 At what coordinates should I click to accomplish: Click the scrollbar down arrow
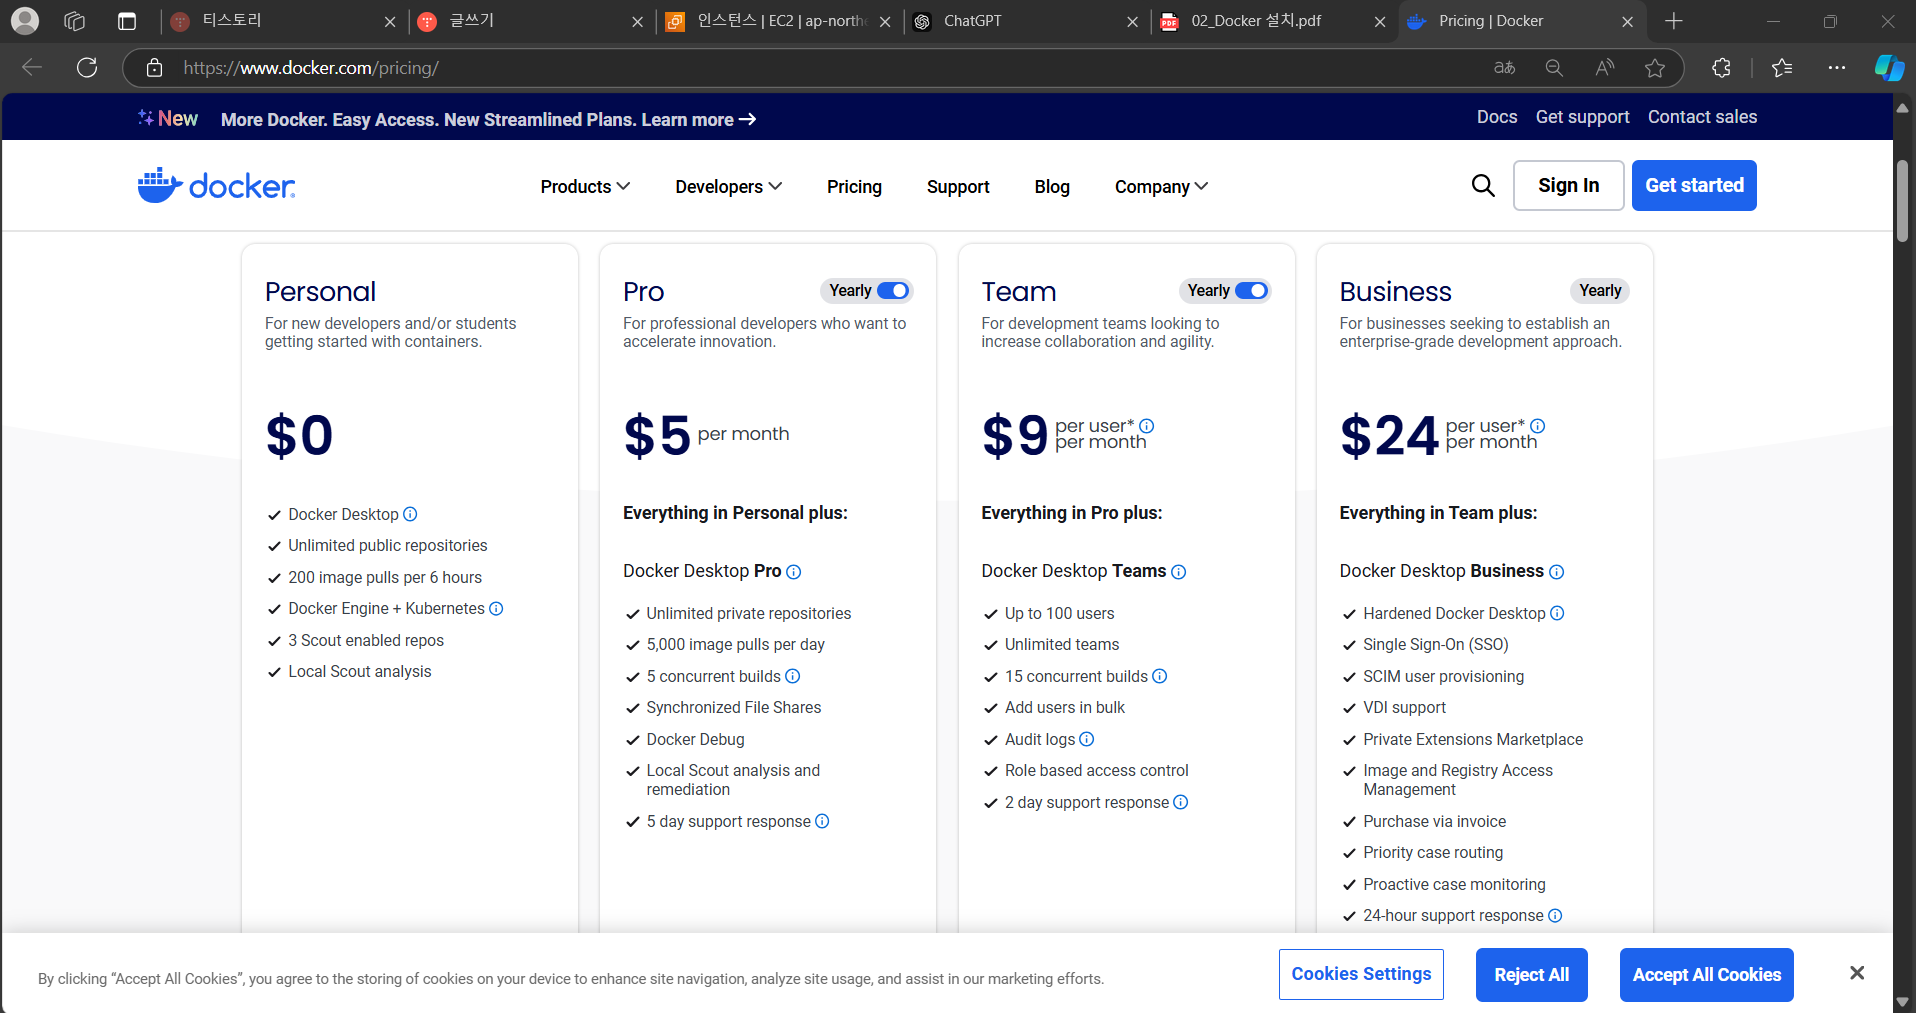coord(1902,1001)
